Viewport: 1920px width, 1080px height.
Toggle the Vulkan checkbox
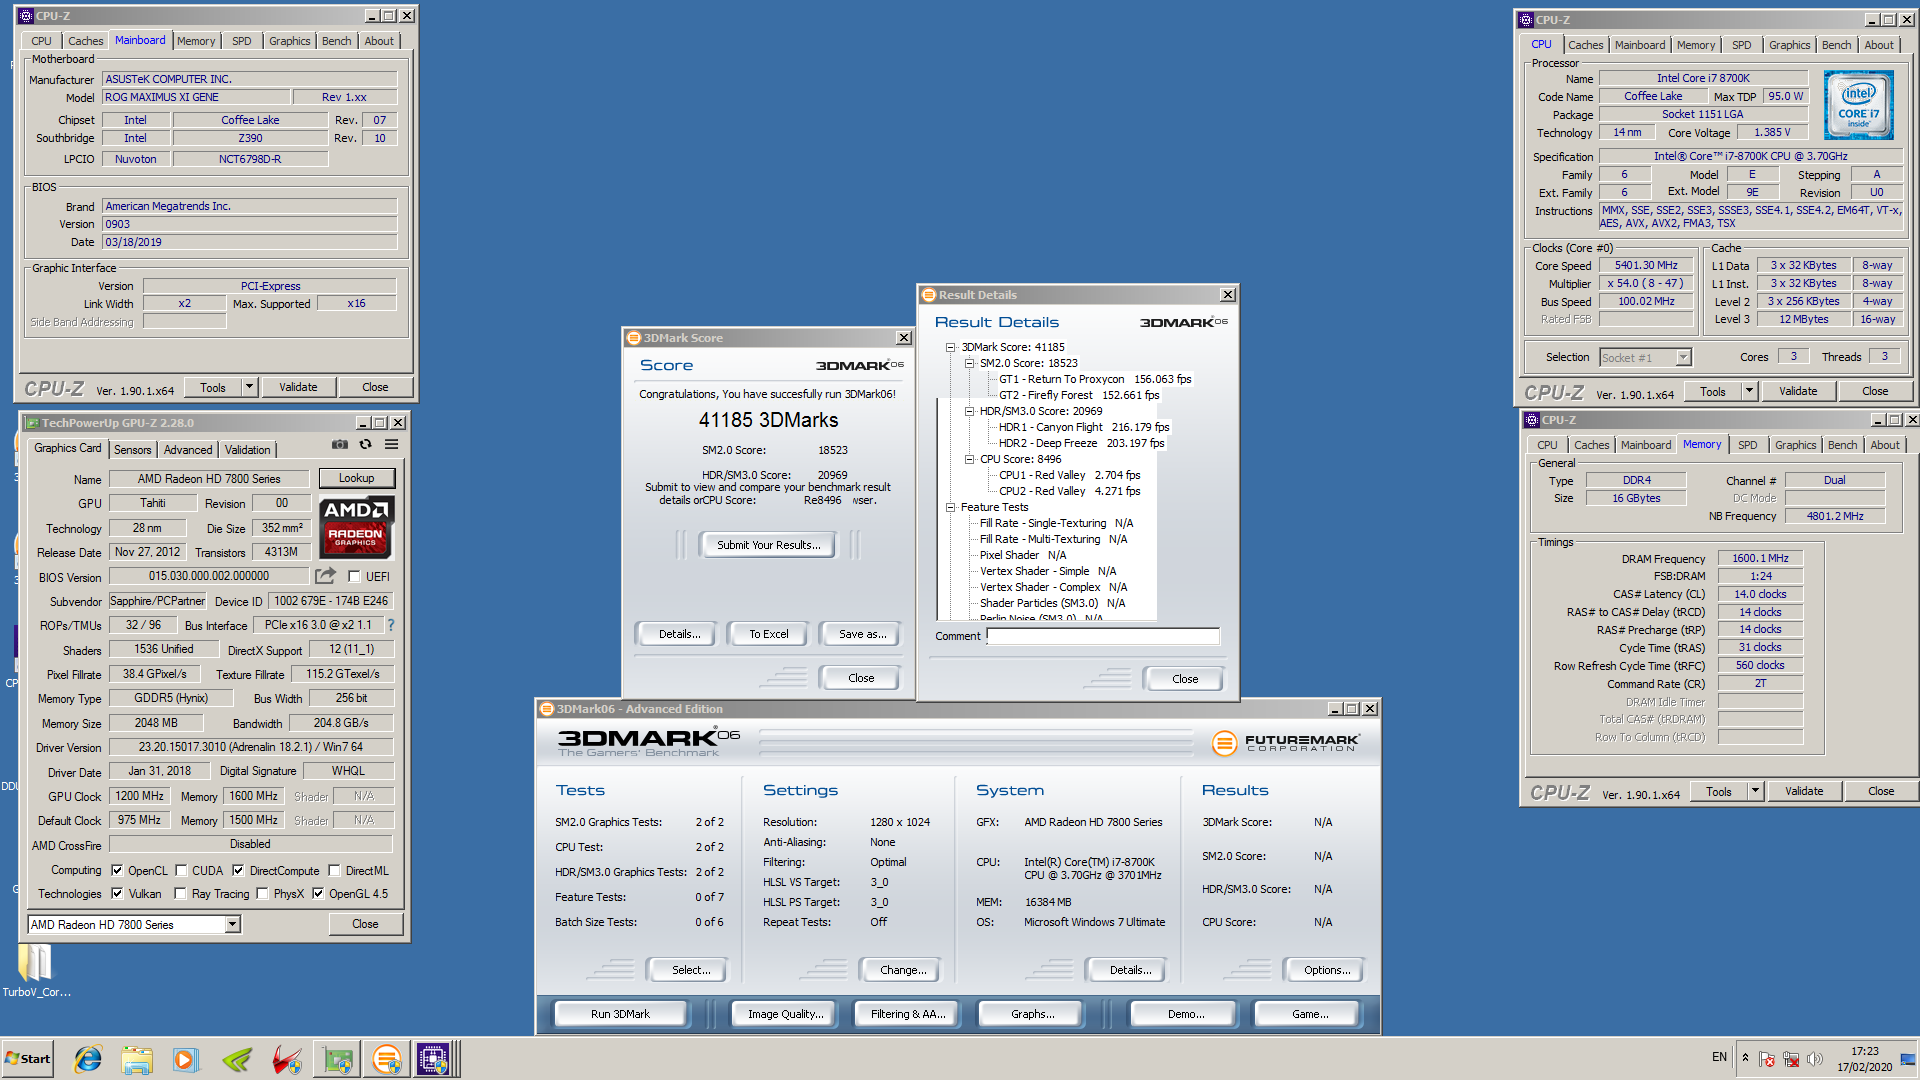[x=117, y=894]
